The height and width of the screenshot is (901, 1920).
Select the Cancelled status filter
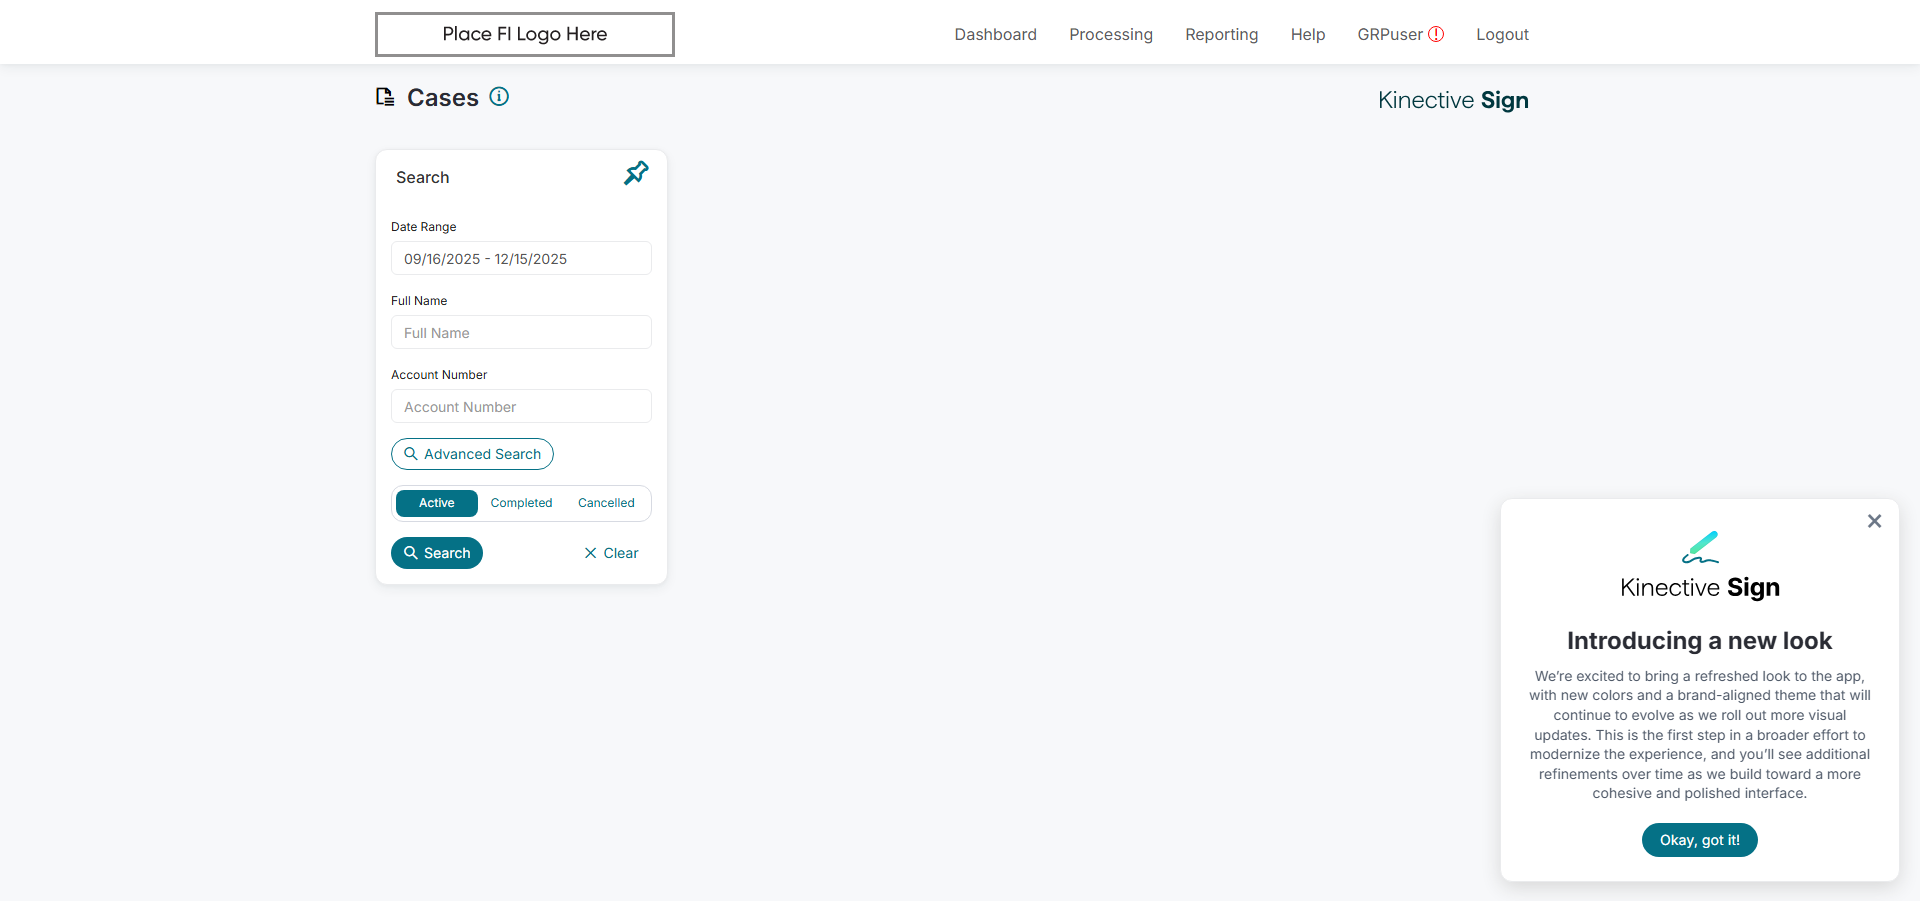pos(606,503)
